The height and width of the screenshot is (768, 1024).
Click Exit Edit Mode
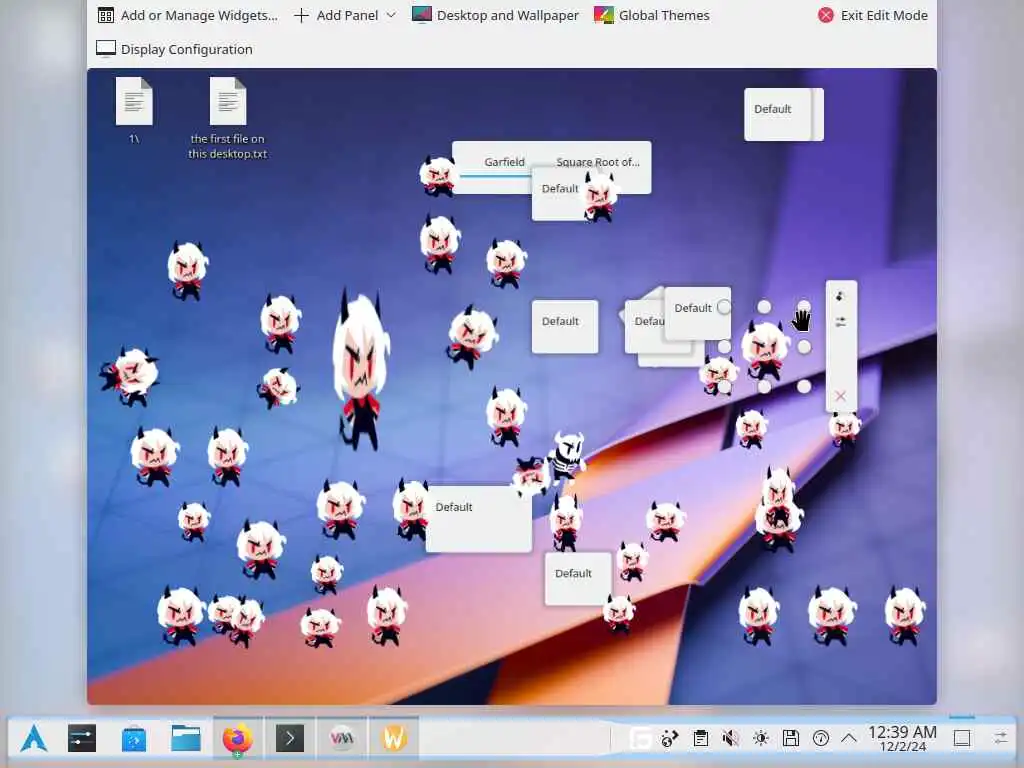872,15
